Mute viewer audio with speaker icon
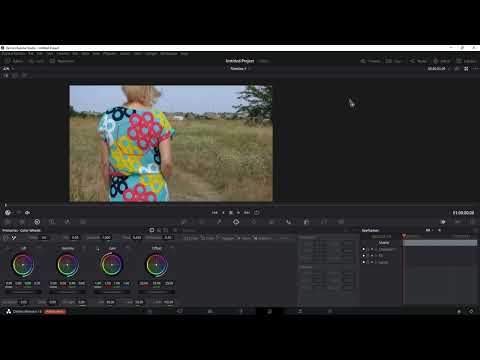The image size is (480, 360). point(27,213)
